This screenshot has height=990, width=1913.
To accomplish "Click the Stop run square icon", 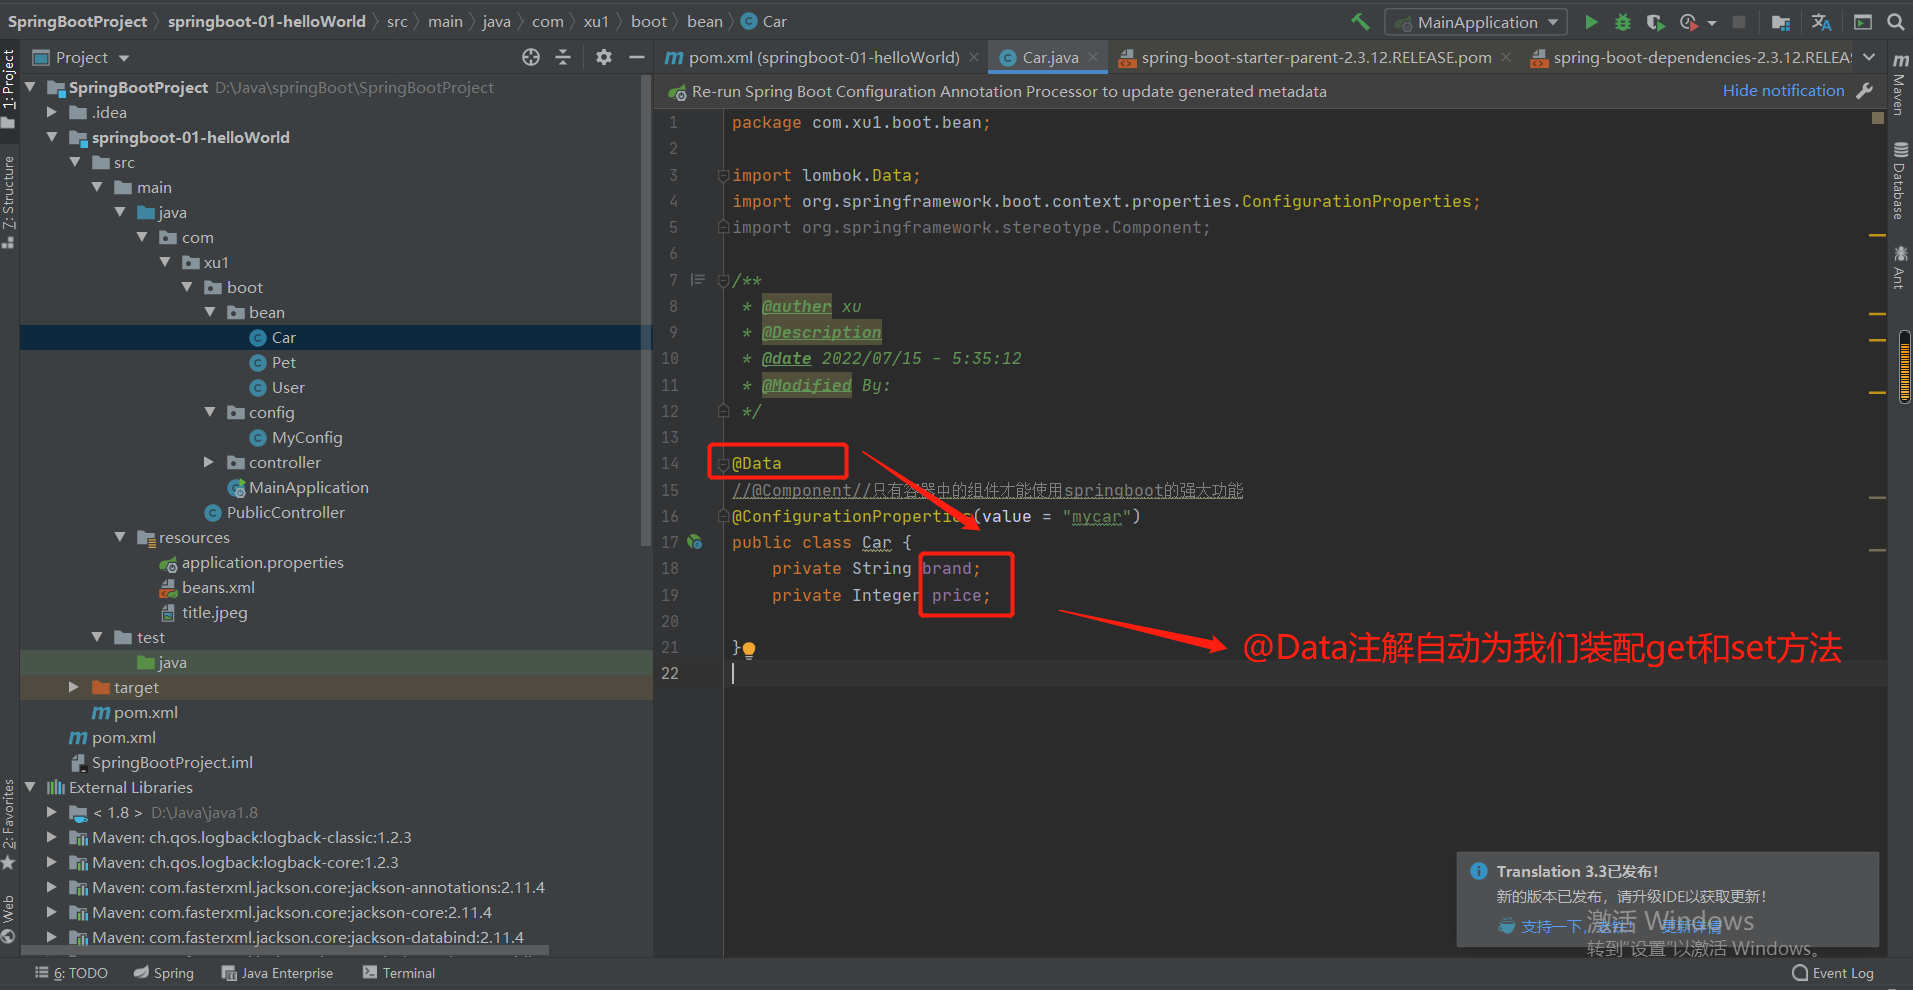I will 1739,21.
